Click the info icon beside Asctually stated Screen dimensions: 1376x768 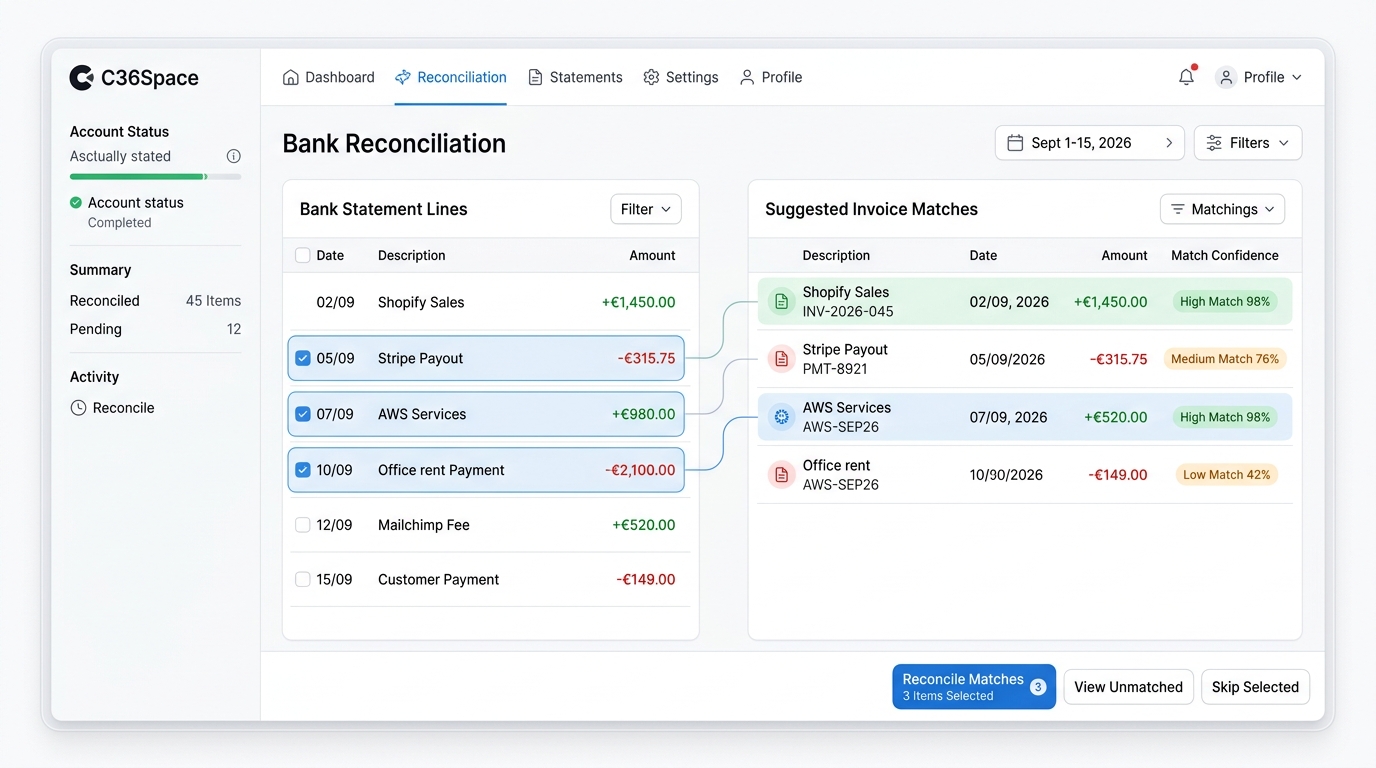234,156
